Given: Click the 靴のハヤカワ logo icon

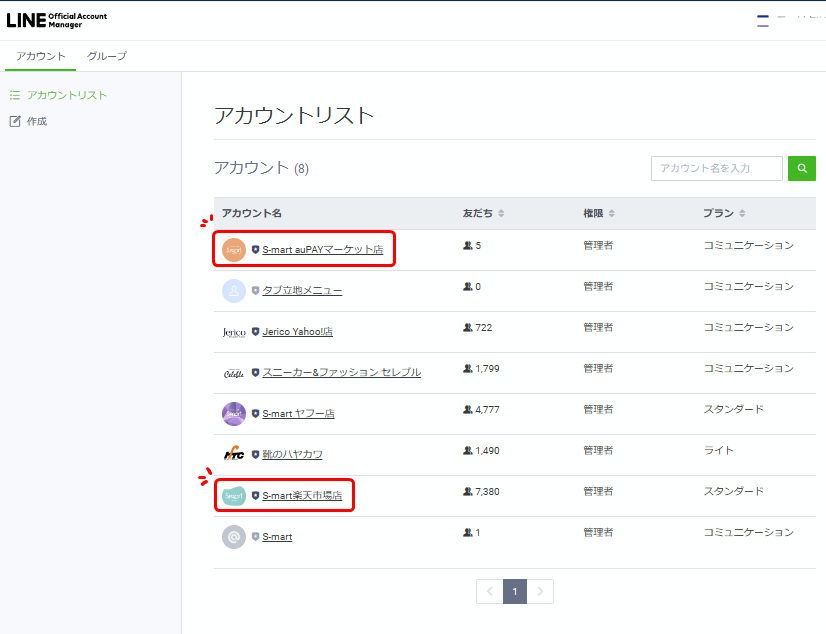Looking at the screenshot, I should coord(233,454).
